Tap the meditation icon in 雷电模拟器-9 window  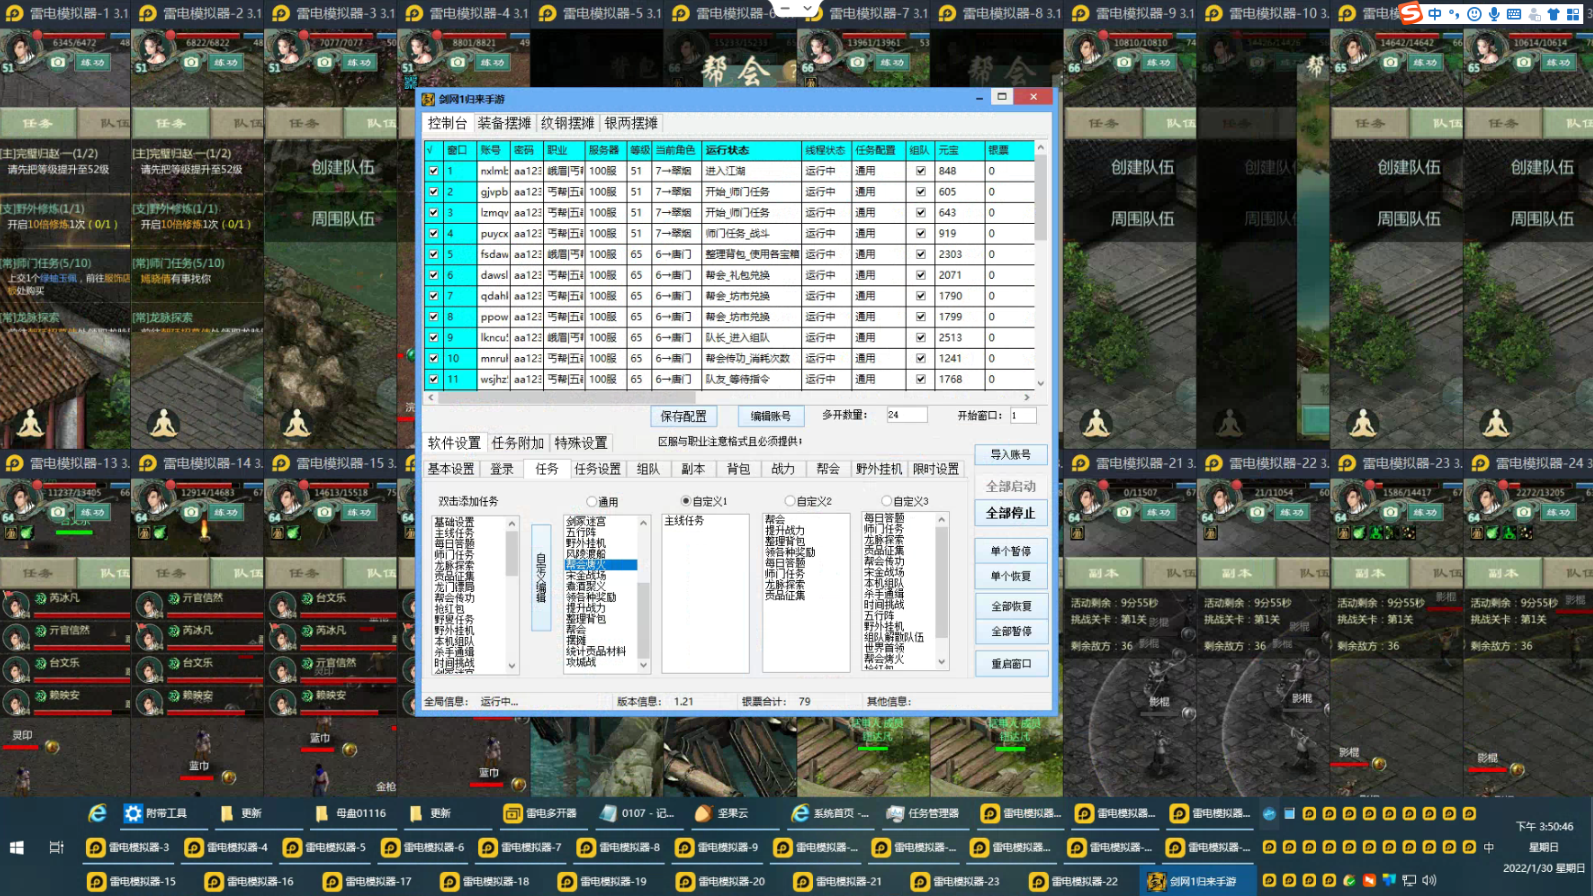pyautogui.click(x=1097, y=424)
